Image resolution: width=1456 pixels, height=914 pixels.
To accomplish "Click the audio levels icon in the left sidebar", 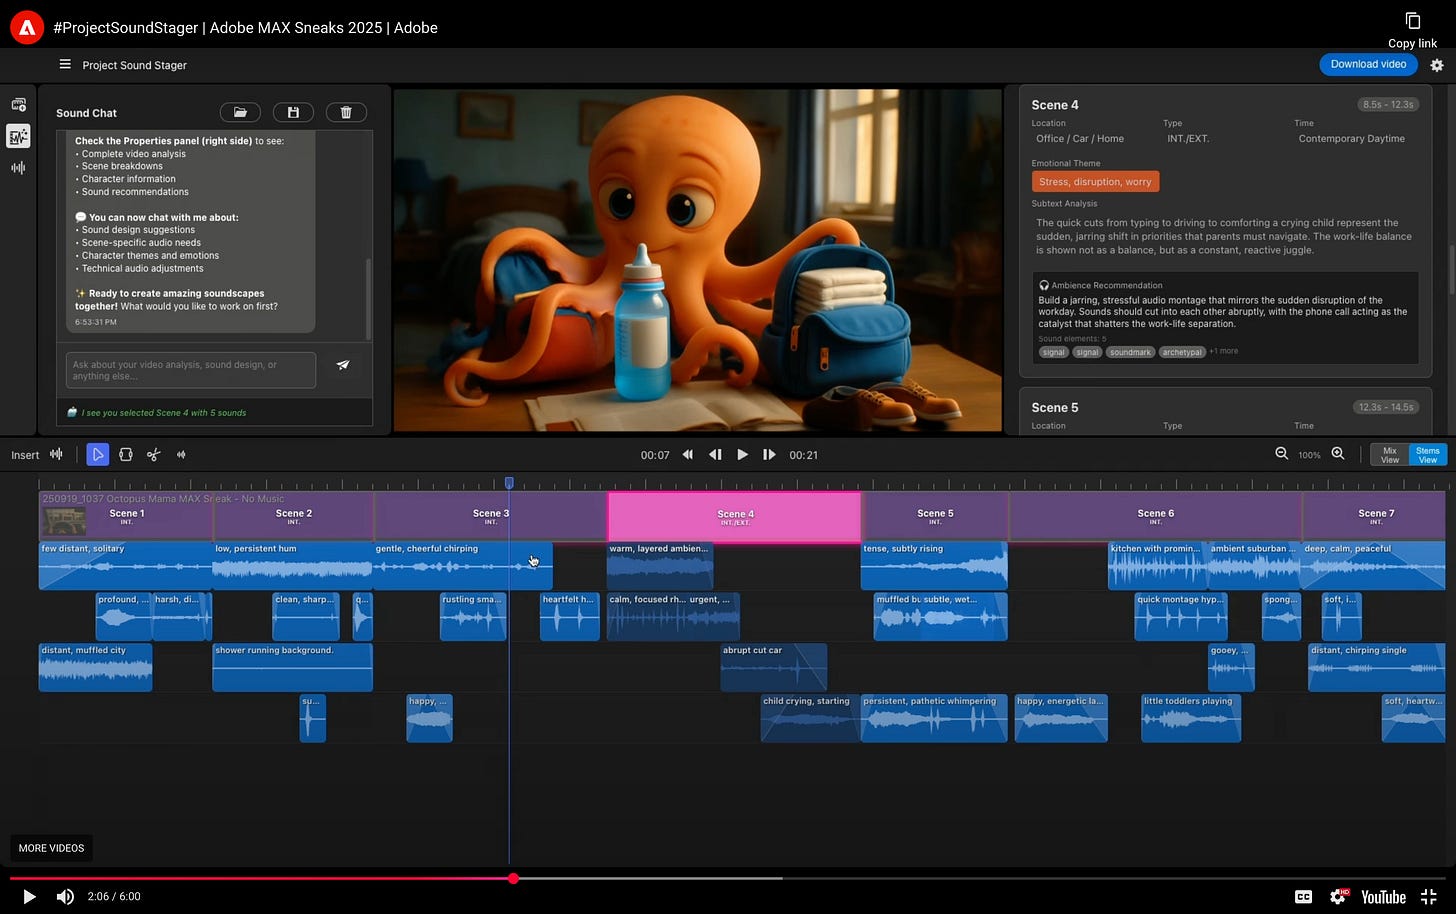I will tap(18, 168).
